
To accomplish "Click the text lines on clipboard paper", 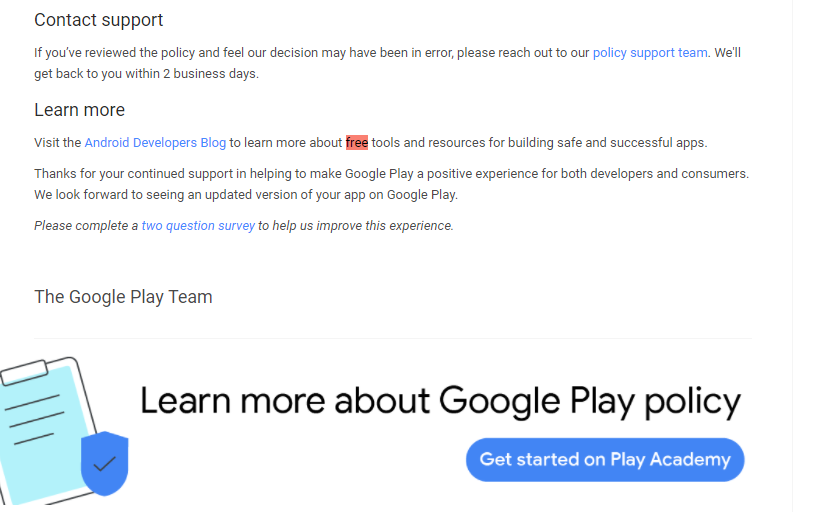I will (34, 420).
